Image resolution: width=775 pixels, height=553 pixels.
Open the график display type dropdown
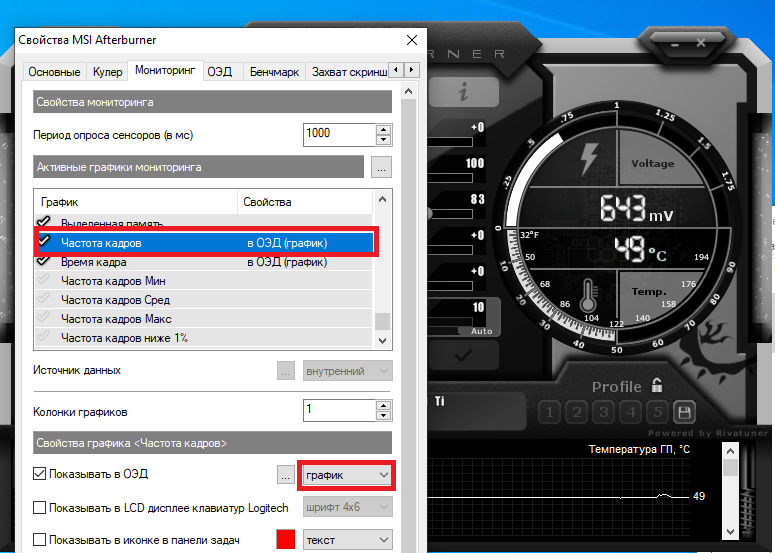point(347,475)
